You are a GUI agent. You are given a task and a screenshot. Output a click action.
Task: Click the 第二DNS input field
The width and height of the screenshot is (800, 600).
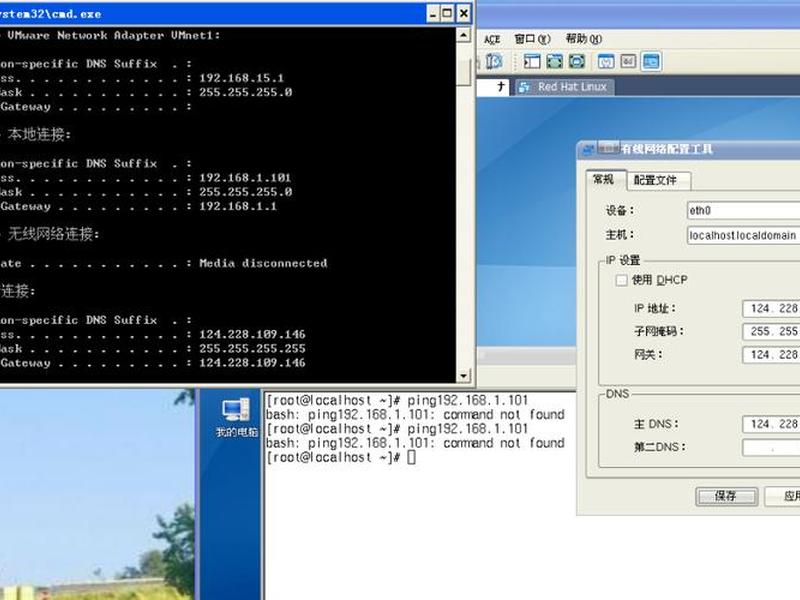pos(771,447)
